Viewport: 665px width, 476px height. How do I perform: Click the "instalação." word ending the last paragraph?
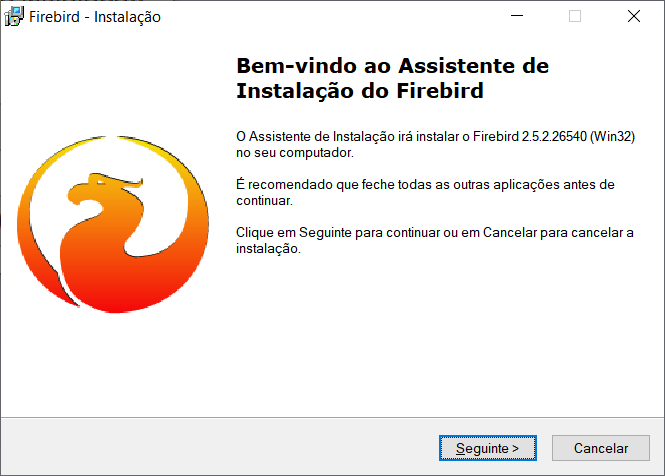pyautogui.click(x=268, y=249)
